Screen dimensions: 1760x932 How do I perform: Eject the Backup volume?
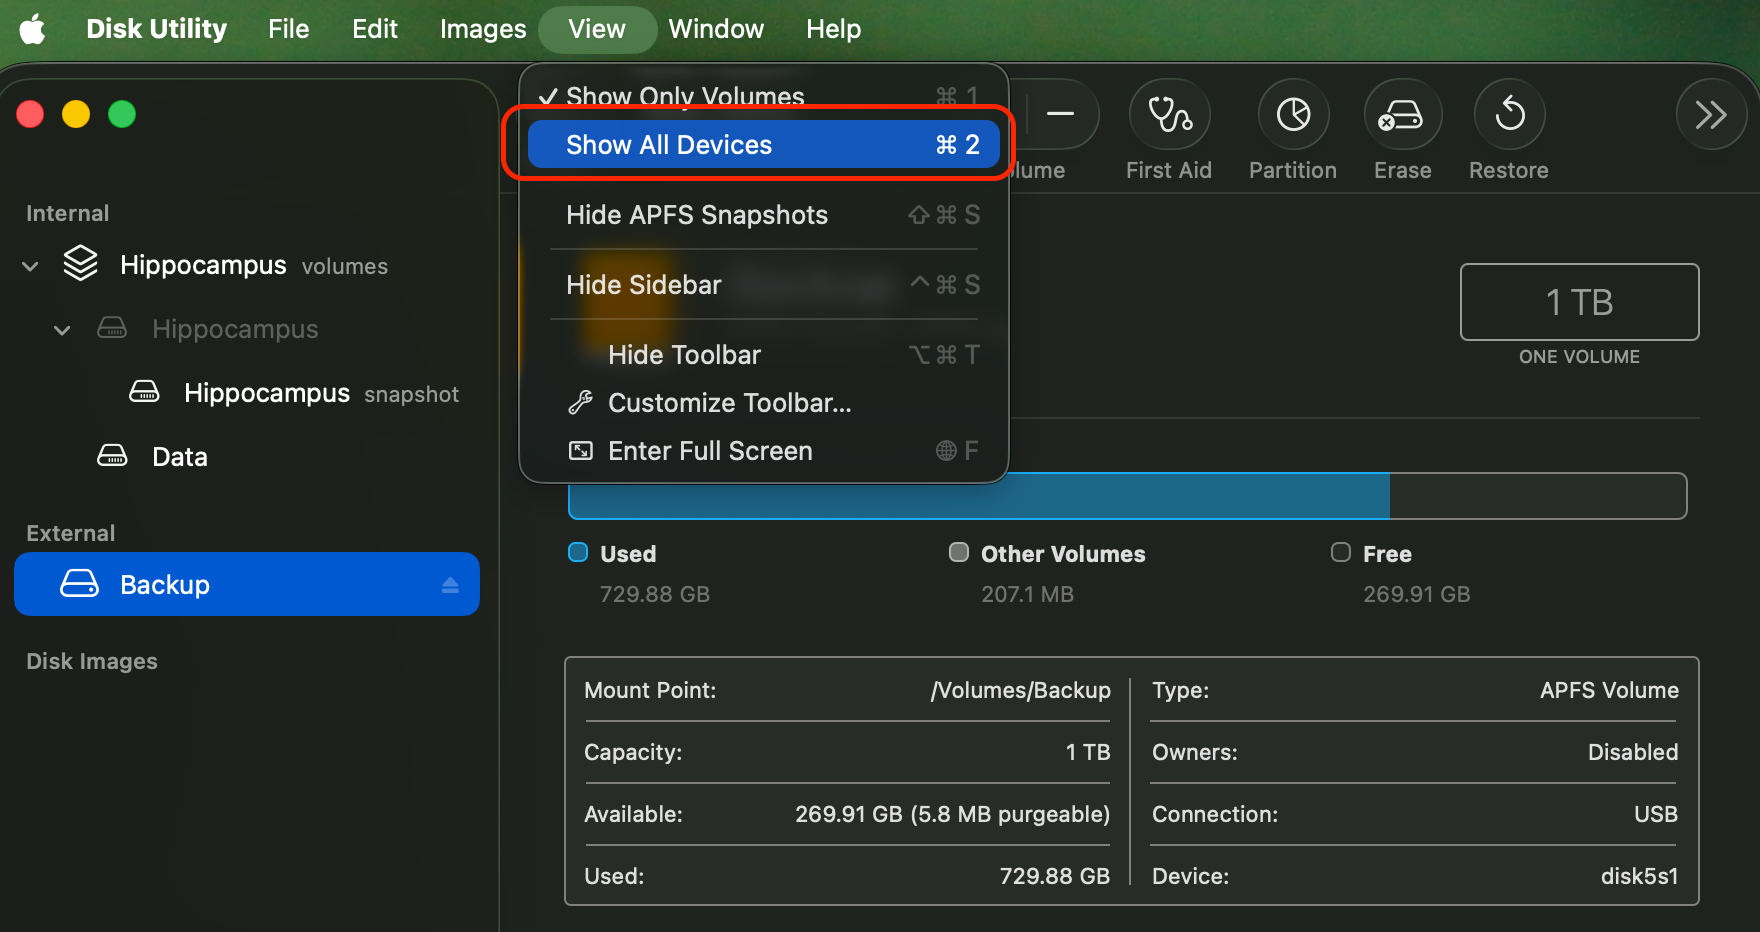(450, 585)
